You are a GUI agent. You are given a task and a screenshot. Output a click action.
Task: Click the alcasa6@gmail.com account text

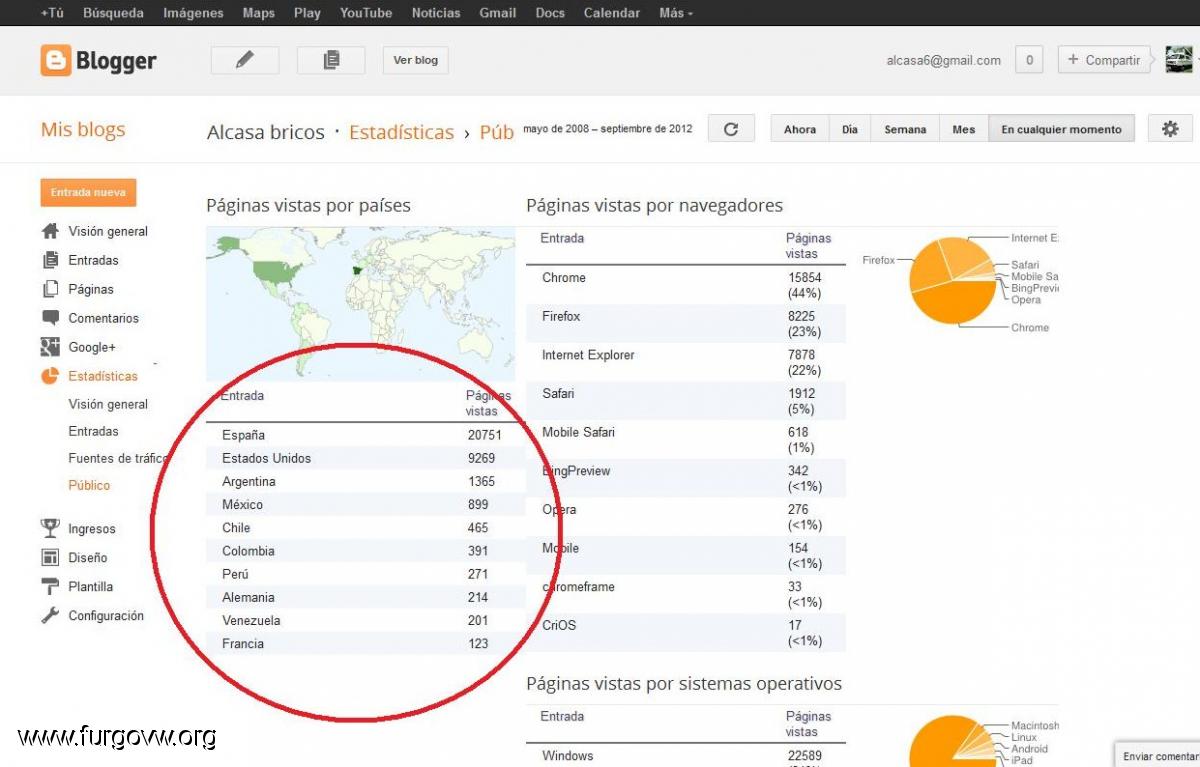point(943,60)
